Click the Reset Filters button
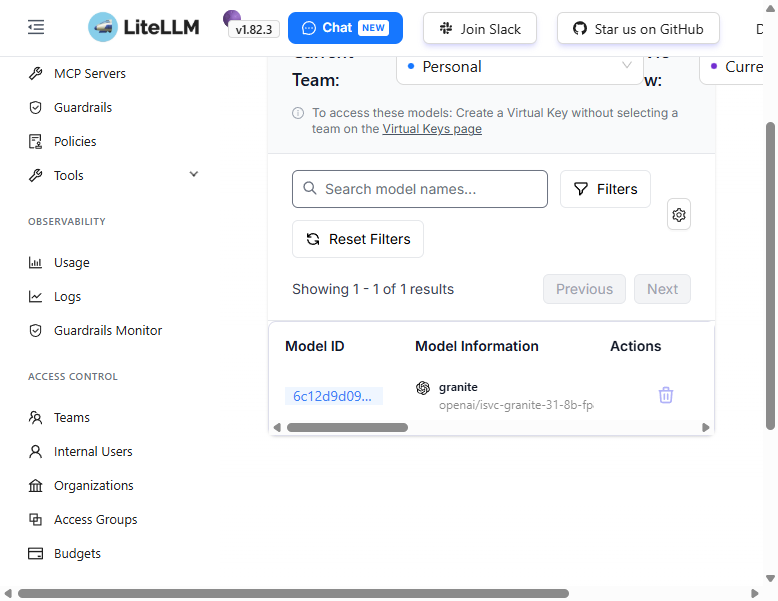Viewport: 778px width, 601px height. tap(358, 239)
